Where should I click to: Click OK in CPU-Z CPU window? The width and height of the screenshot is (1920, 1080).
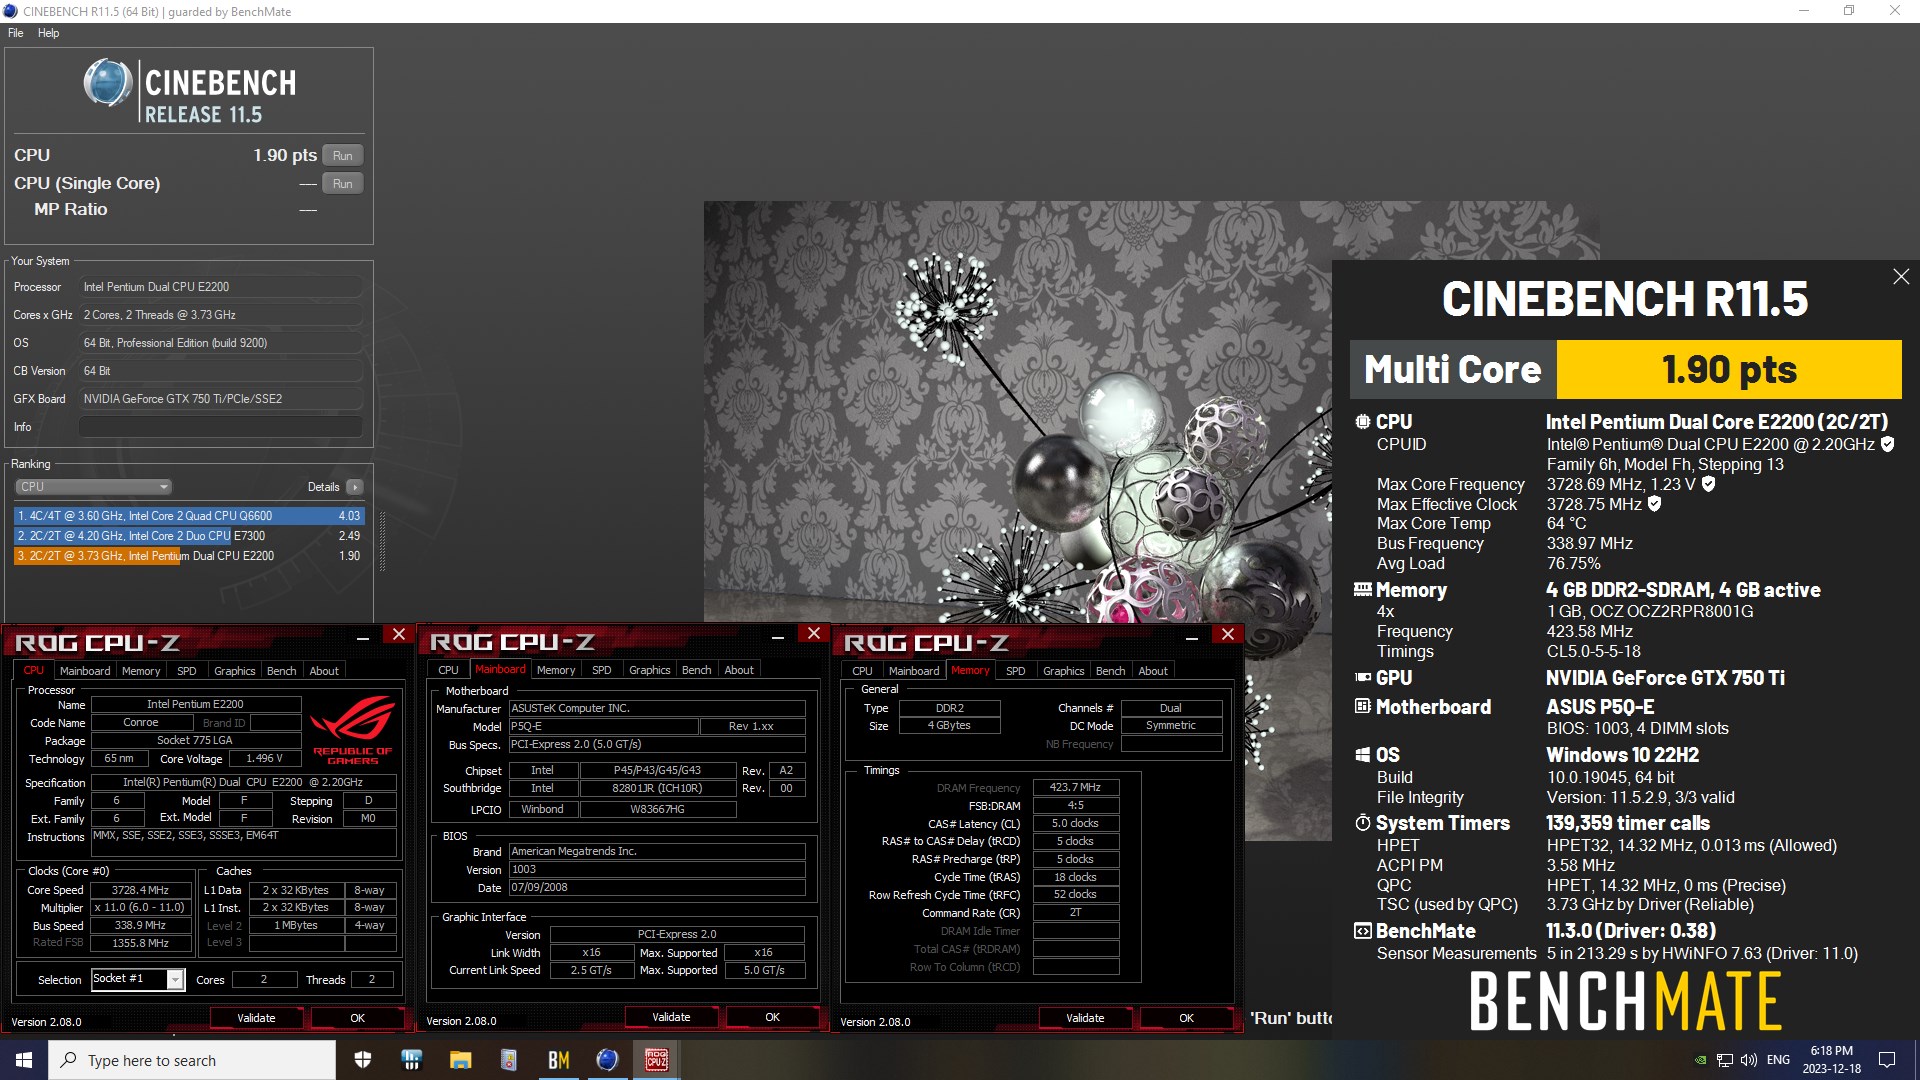357,1018
